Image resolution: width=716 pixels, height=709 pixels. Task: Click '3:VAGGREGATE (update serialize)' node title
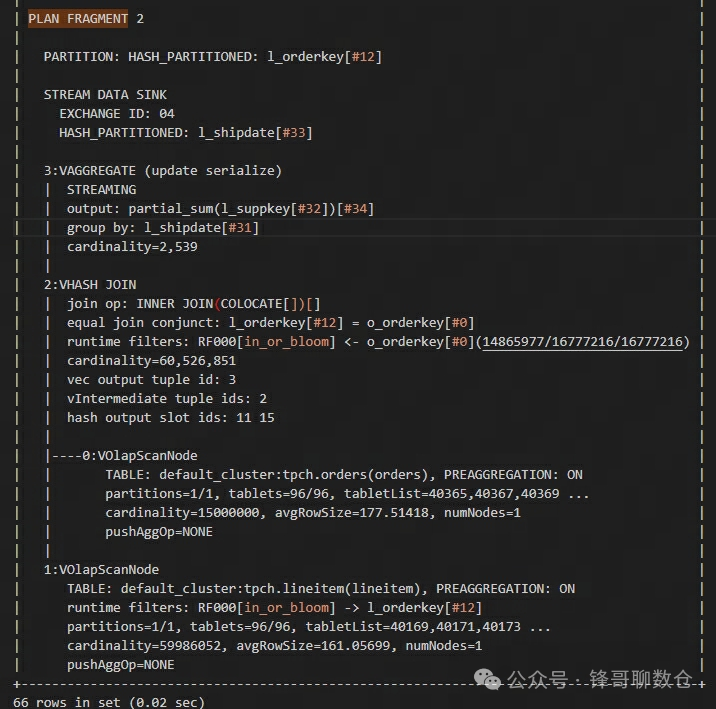click(x=163, y=171)
